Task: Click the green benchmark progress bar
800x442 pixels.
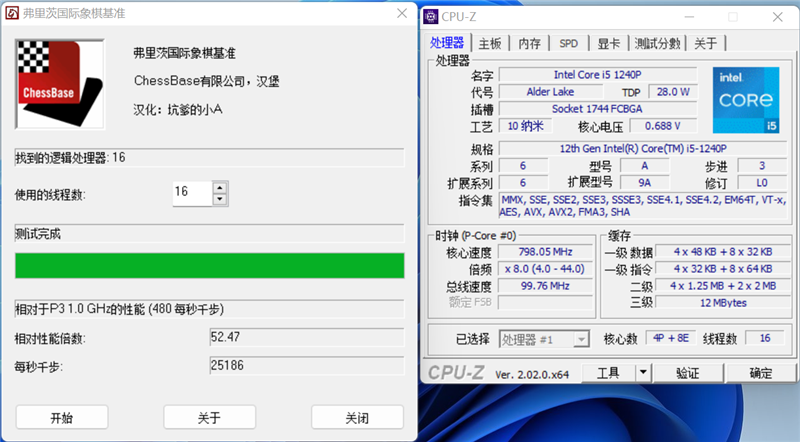Action: (209, 265)
